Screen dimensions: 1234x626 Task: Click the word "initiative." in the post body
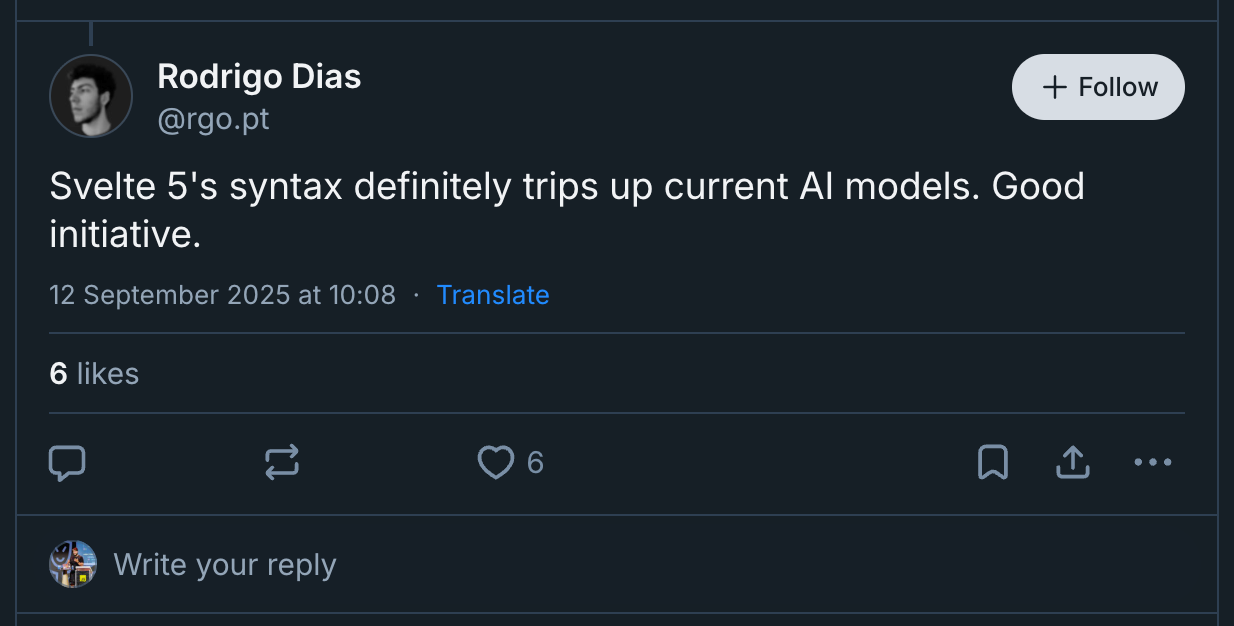(125, 235)
